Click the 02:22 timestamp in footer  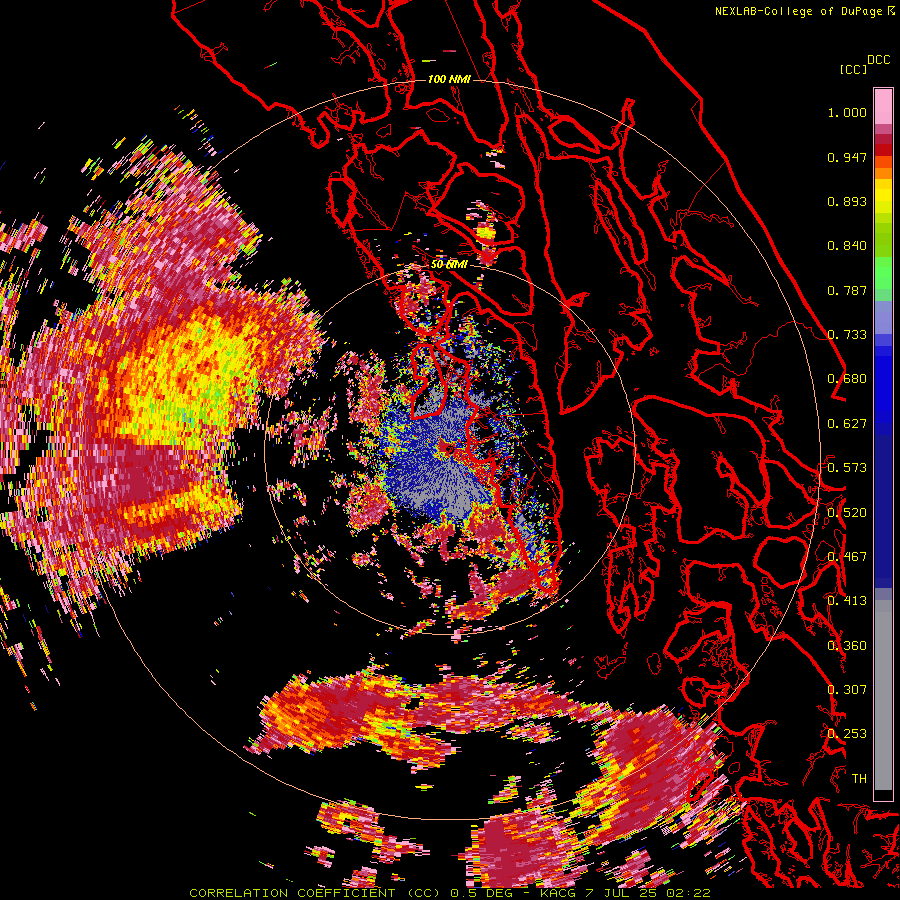click(688, 893)
